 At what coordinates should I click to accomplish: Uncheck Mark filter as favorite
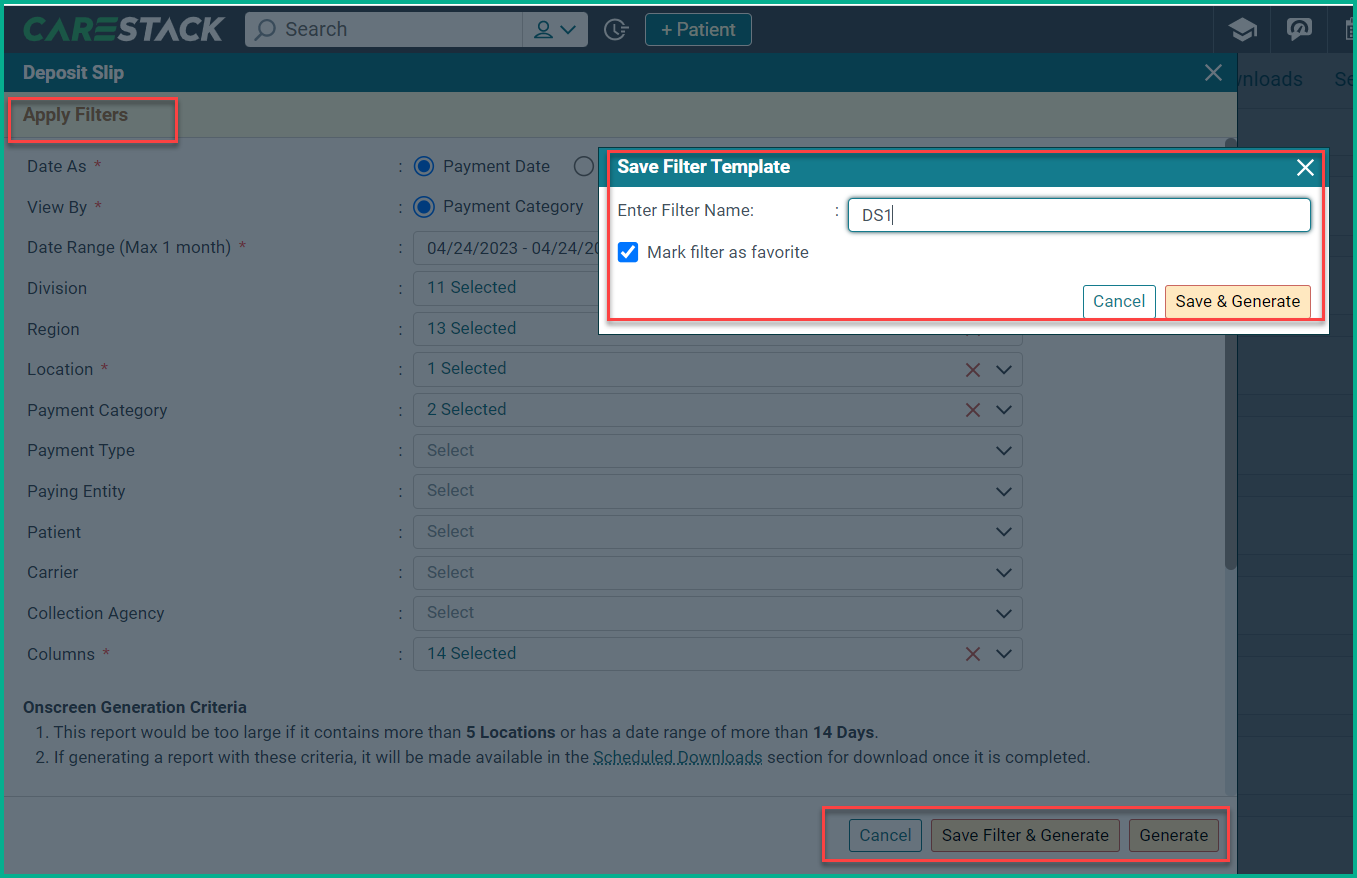[628, 252]
